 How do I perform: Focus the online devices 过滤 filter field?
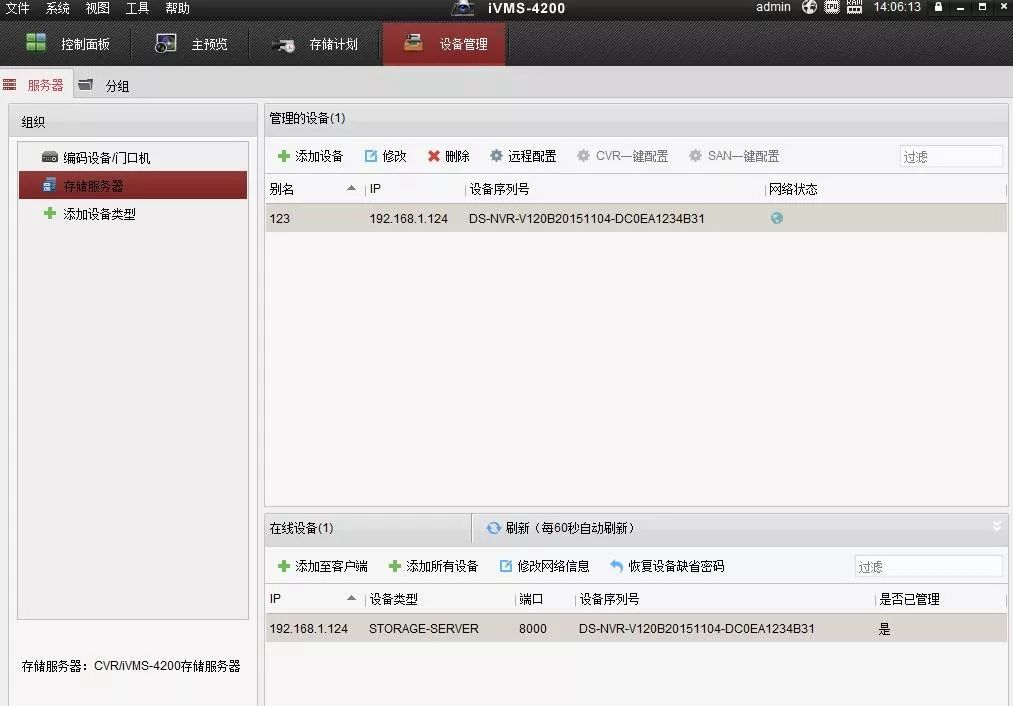click(928, 566)
